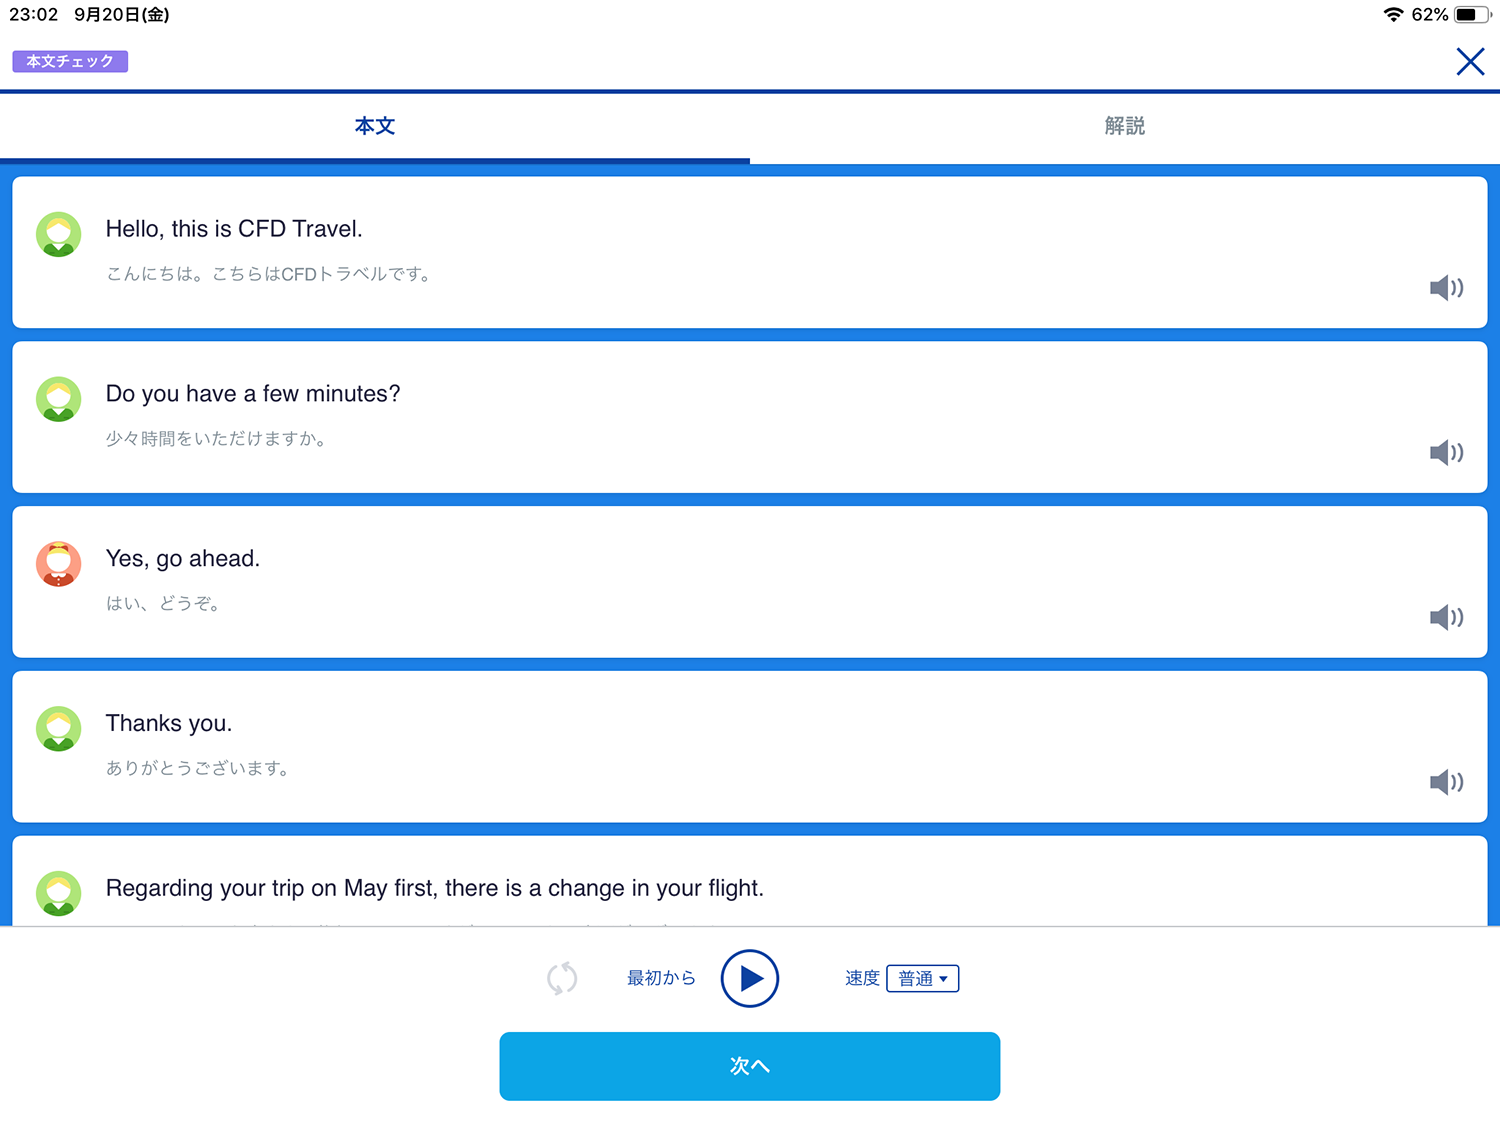Click green avatar beside 'Regarding your trip'
This screenshot has height=1125, width=1500.
pyautogui.click(x=59, y=893)
